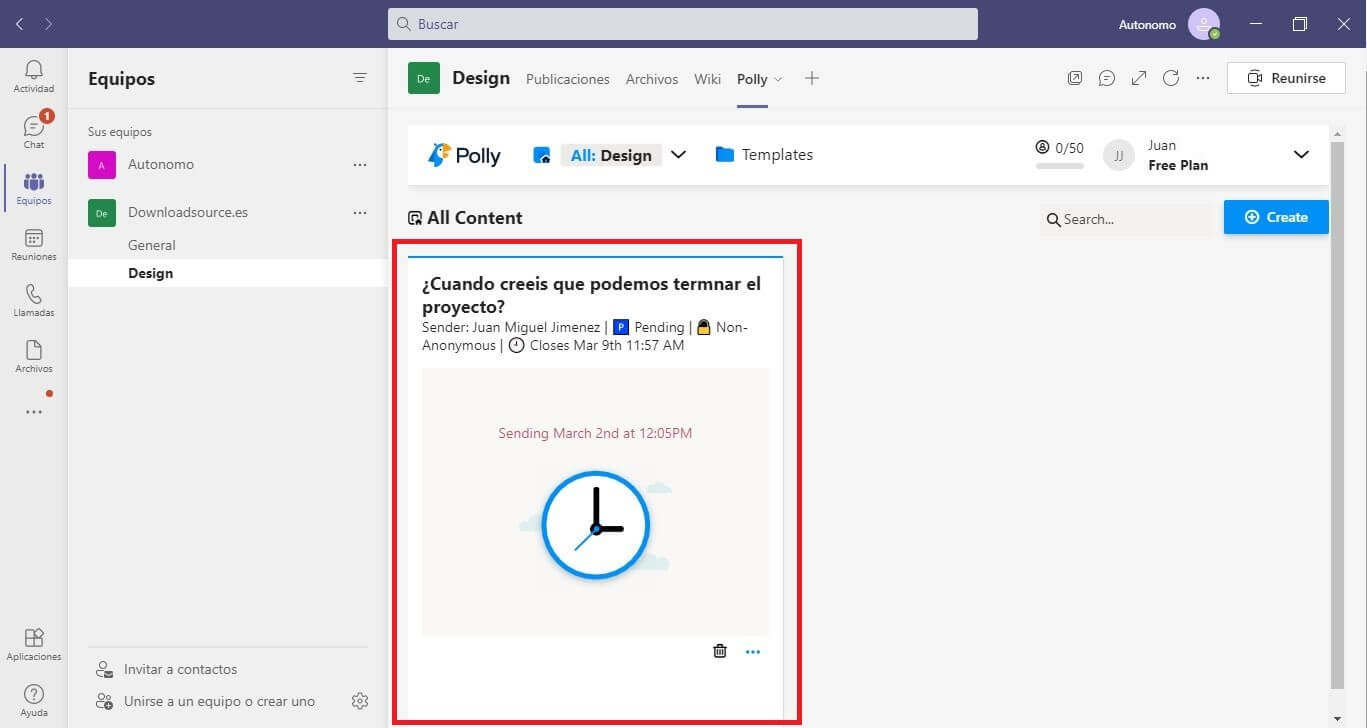Expand Juan Free Plan account menu
Viewport: 1367px width, 728px height.
tap(1301, 155)
